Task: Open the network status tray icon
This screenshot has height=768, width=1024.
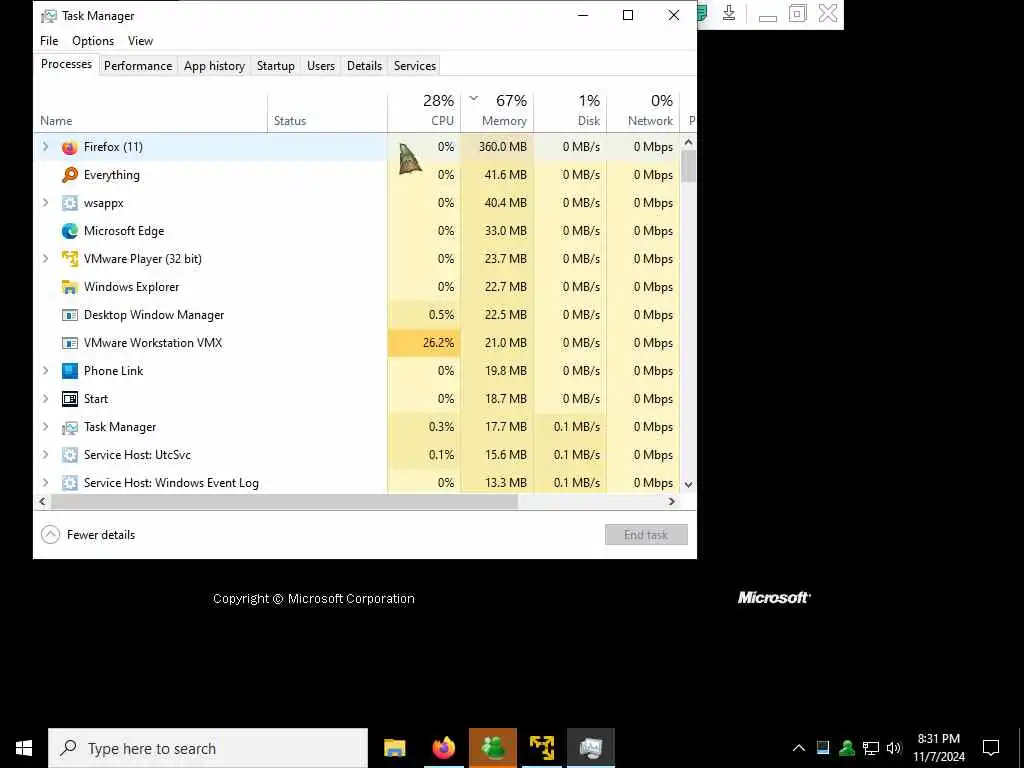Action: coord(871,748)
